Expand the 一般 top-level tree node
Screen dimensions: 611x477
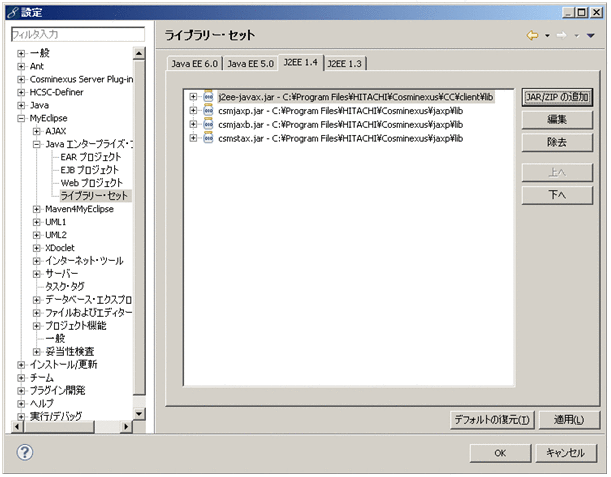[x=21, y=53]
